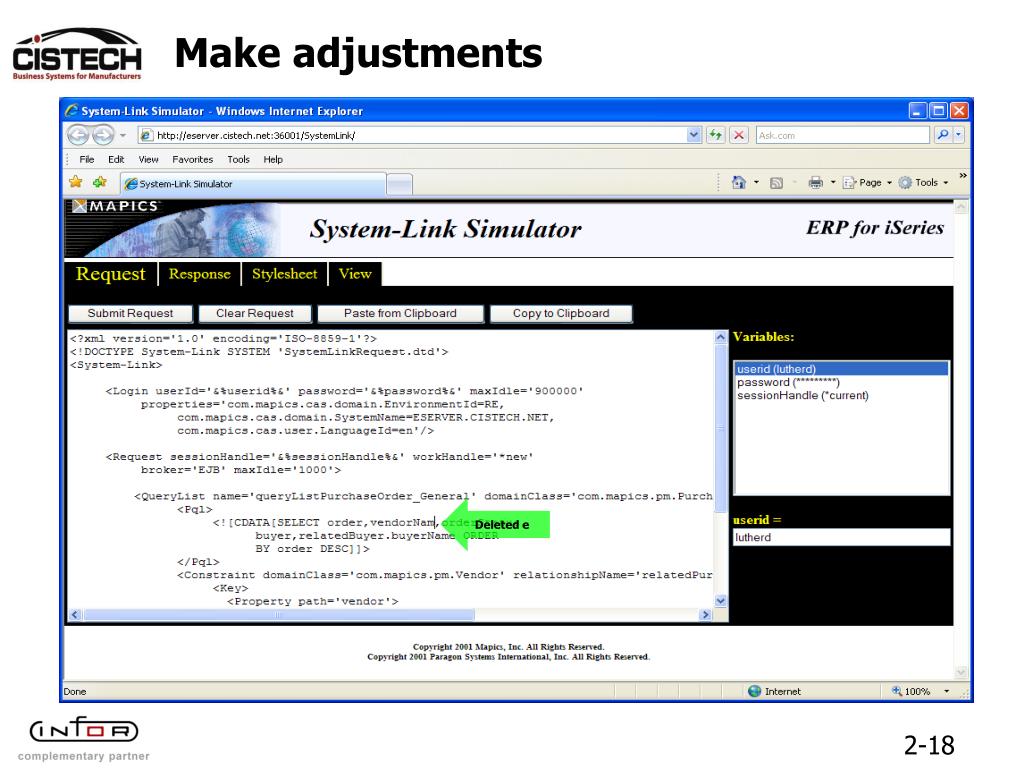This screenshot has width=1024, height=768.
Task: Open the View menu in the menu bar
Action: [x=148, y=159]
